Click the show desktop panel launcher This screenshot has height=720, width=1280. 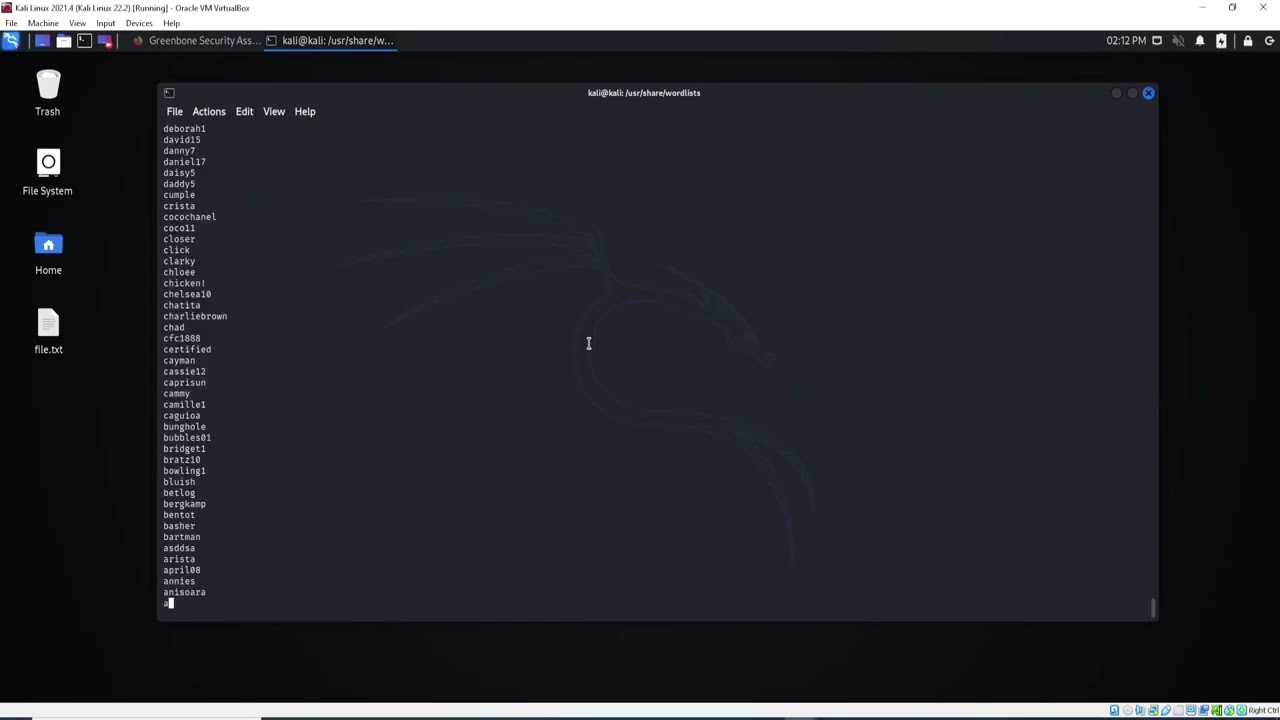(x=42, y=41)
